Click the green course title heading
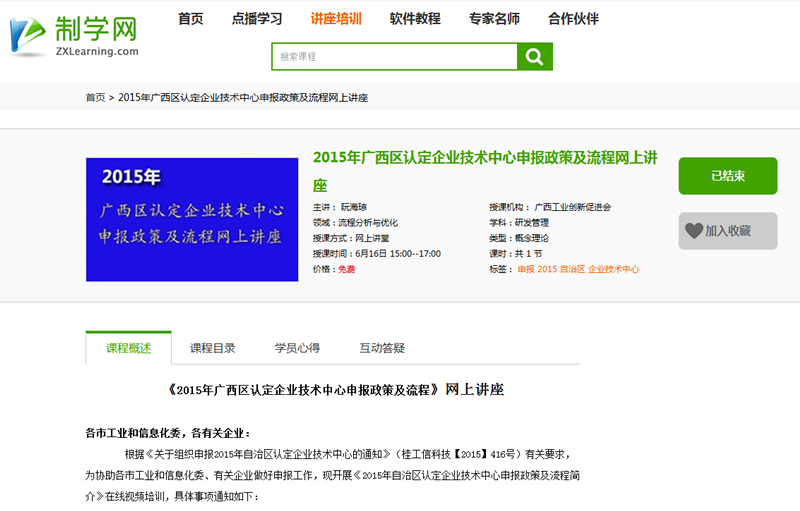 pyautogui.click(x=485, y=171)
